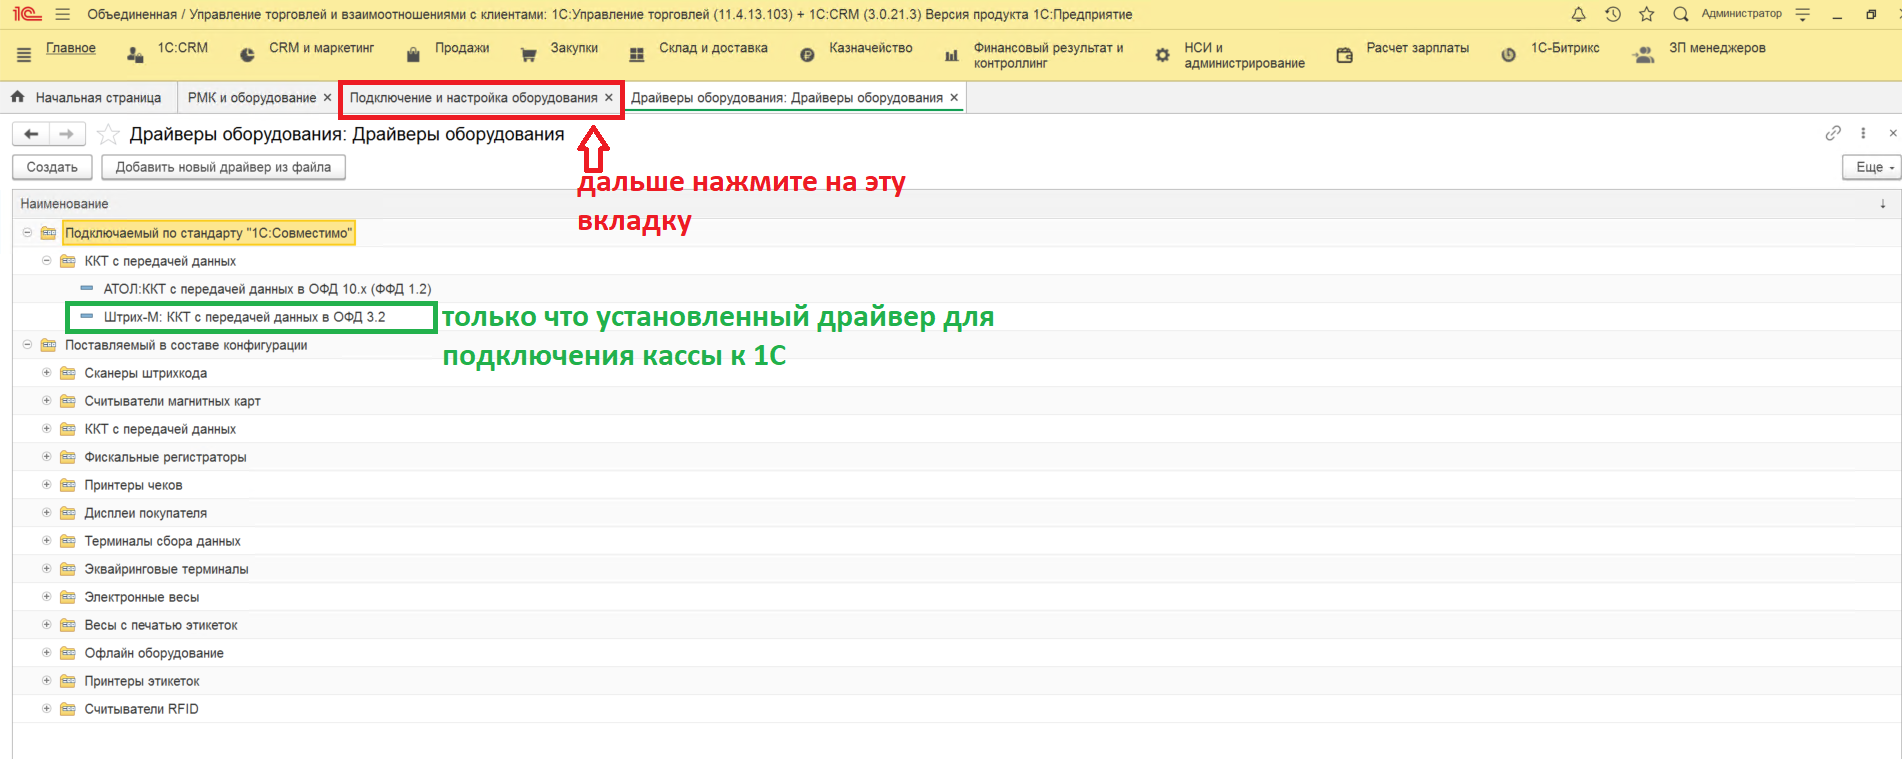Viewport: 1903px width, 759px height.
Task: Open the hamburger sections menu
Action: [x=24, y=55]
